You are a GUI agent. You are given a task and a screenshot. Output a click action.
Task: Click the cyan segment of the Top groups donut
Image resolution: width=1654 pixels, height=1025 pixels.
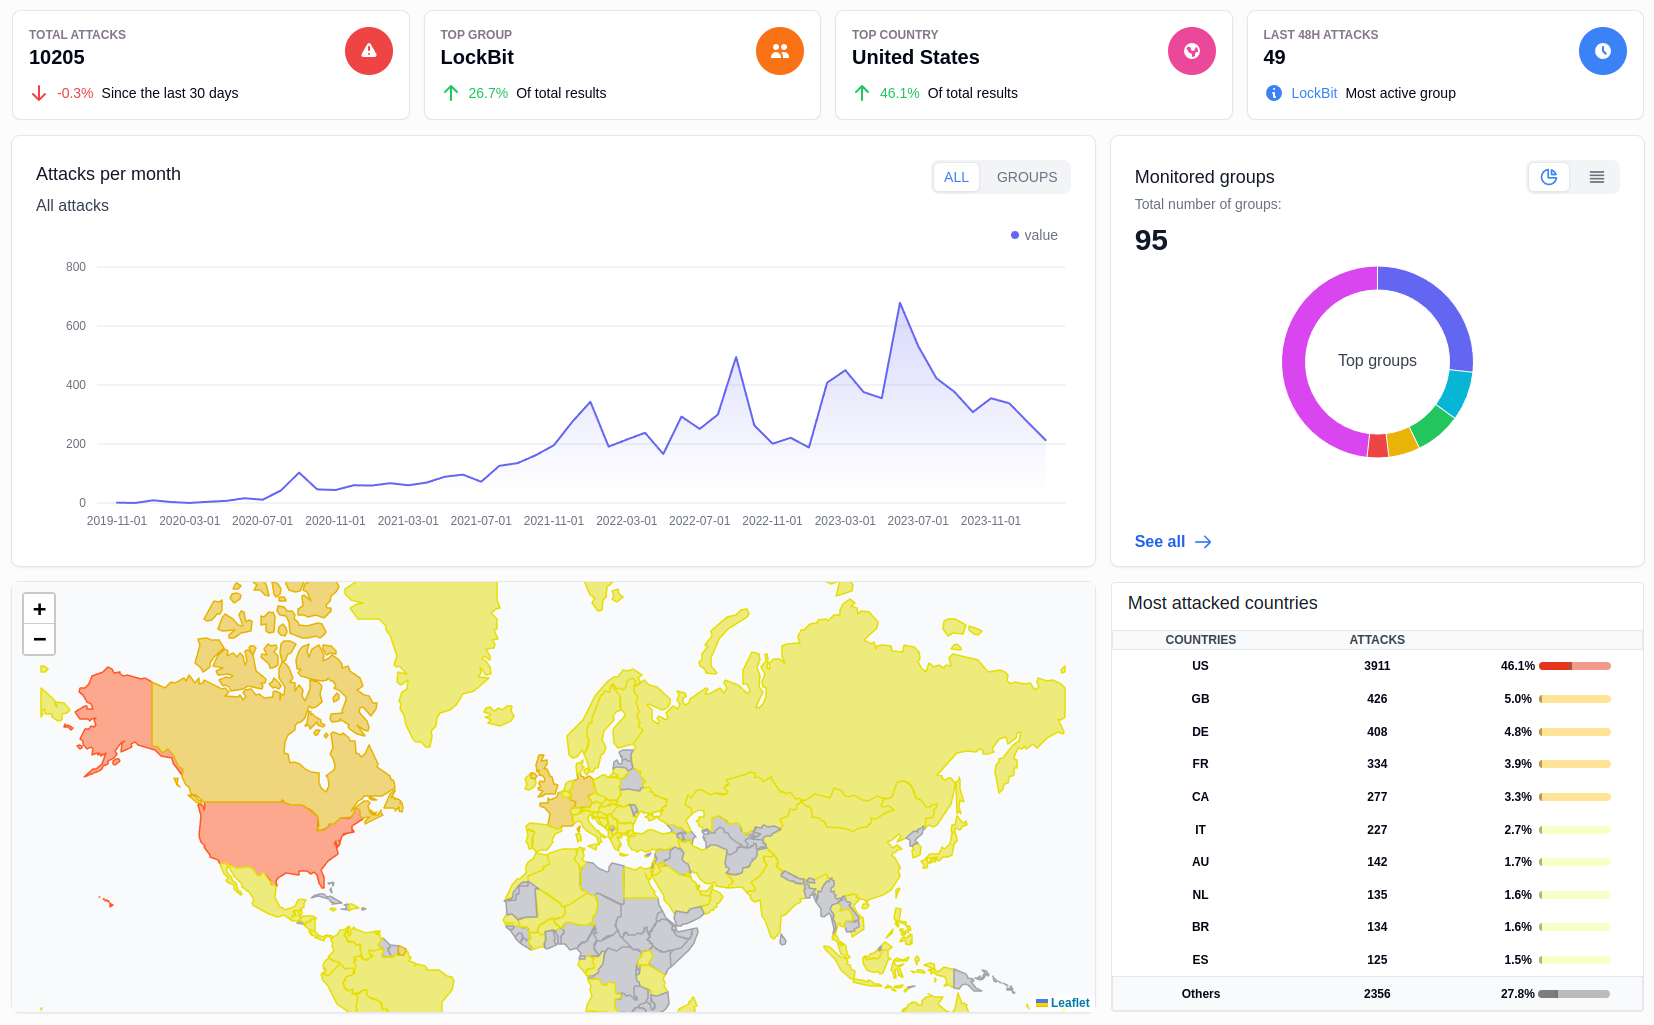coord(1457,392)
